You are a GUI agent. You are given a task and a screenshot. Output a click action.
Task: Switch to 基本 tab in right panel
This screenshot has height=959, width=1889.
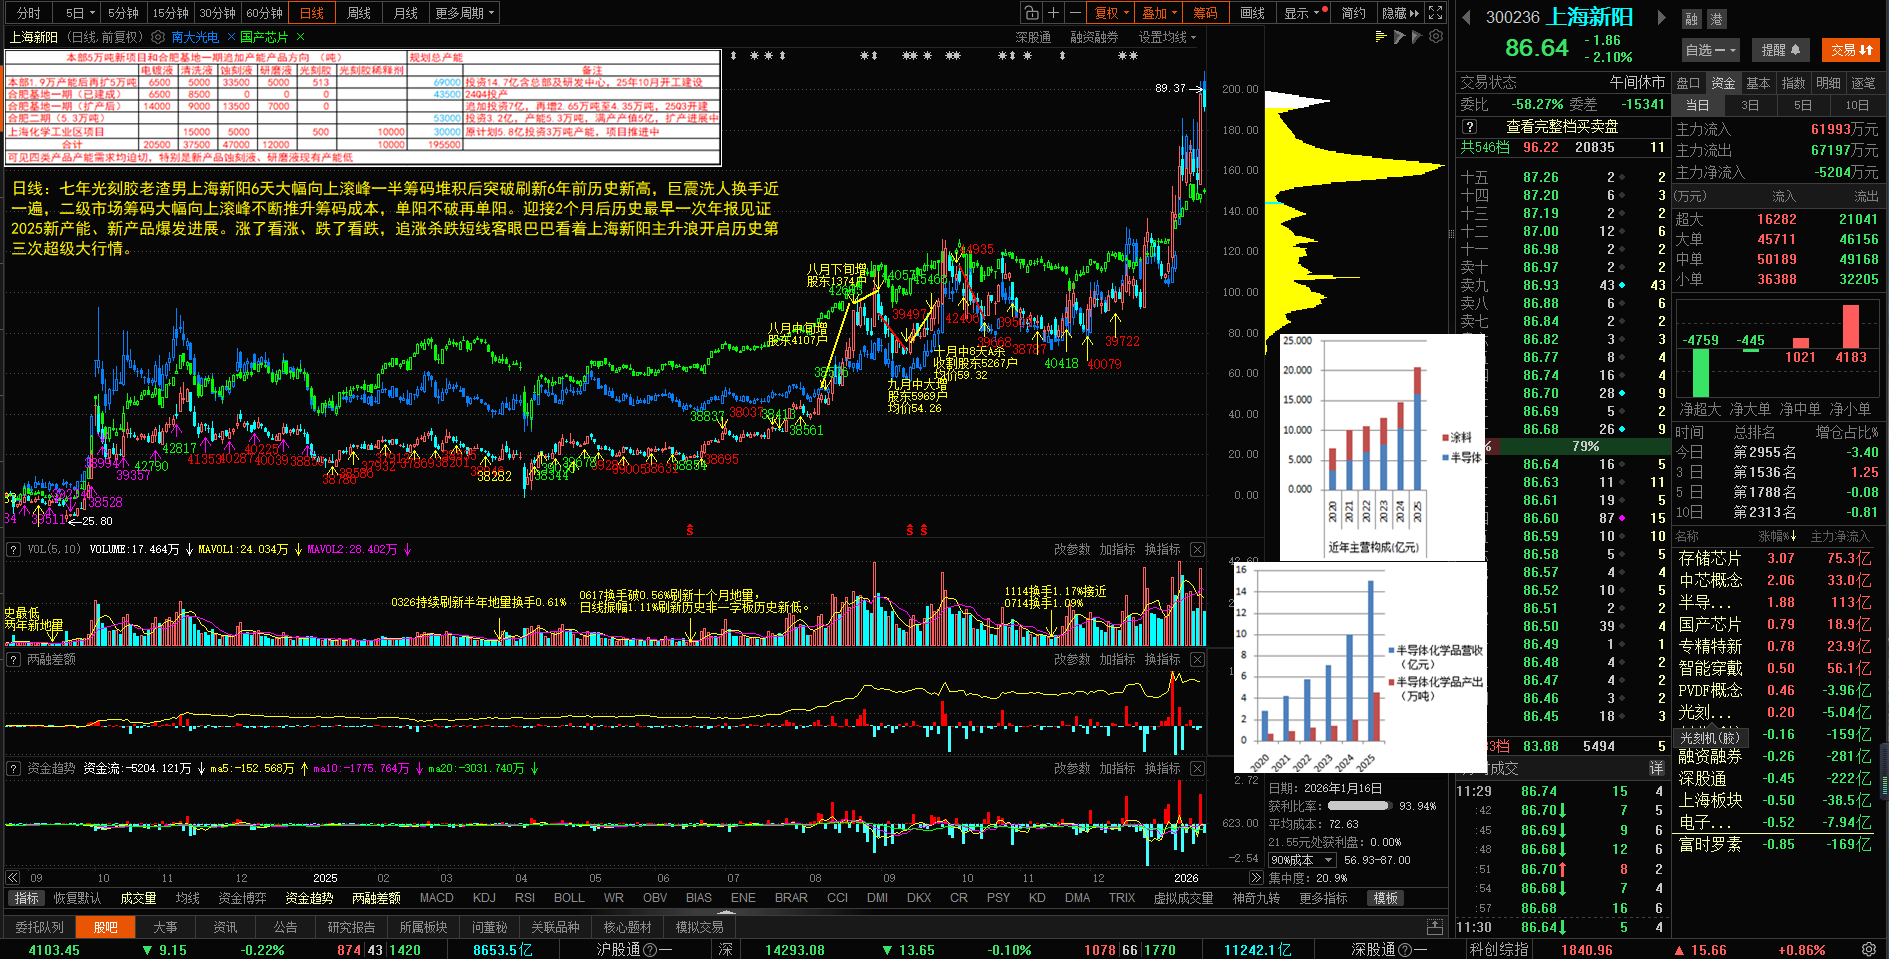point(1758,83)
